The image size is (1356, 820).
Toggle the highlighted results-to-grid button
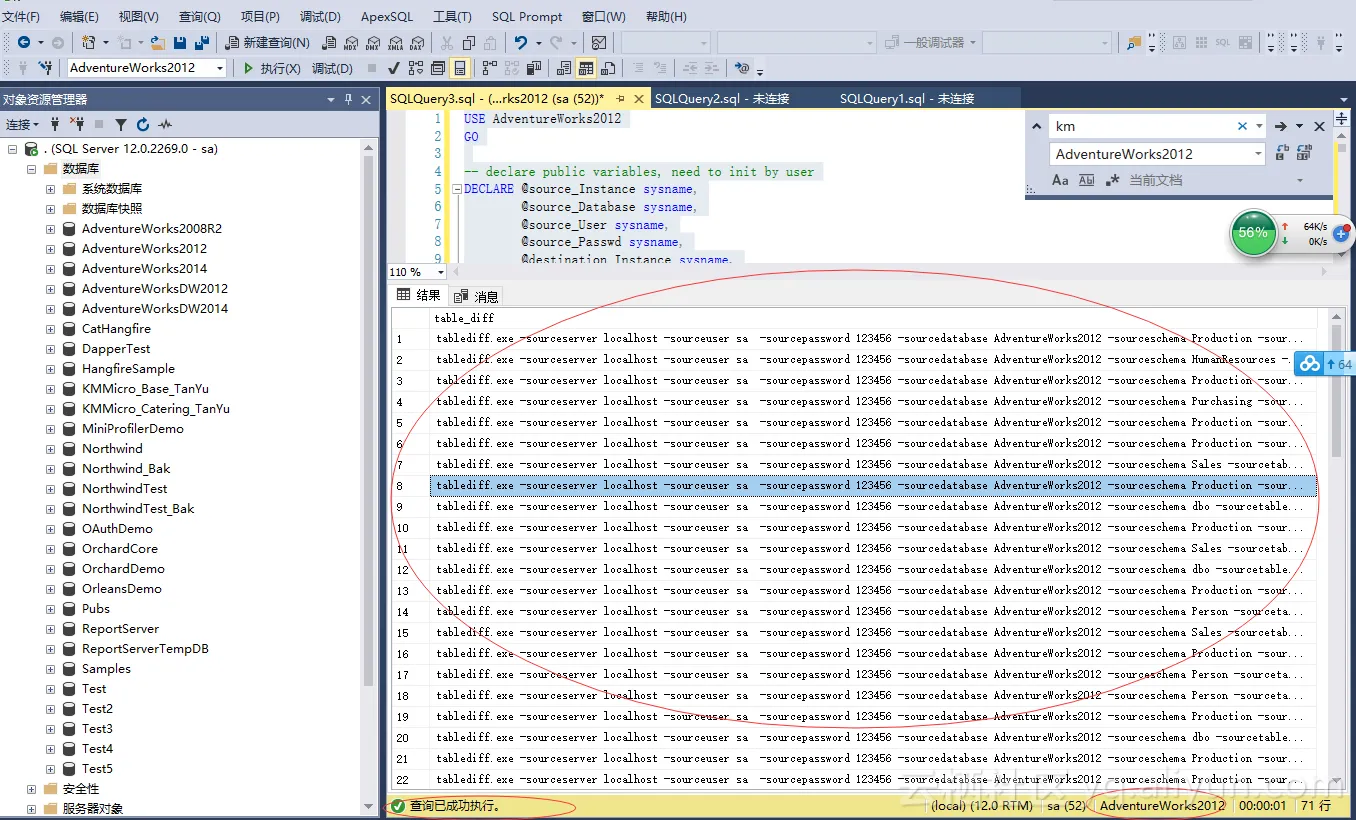pos(586,68)
